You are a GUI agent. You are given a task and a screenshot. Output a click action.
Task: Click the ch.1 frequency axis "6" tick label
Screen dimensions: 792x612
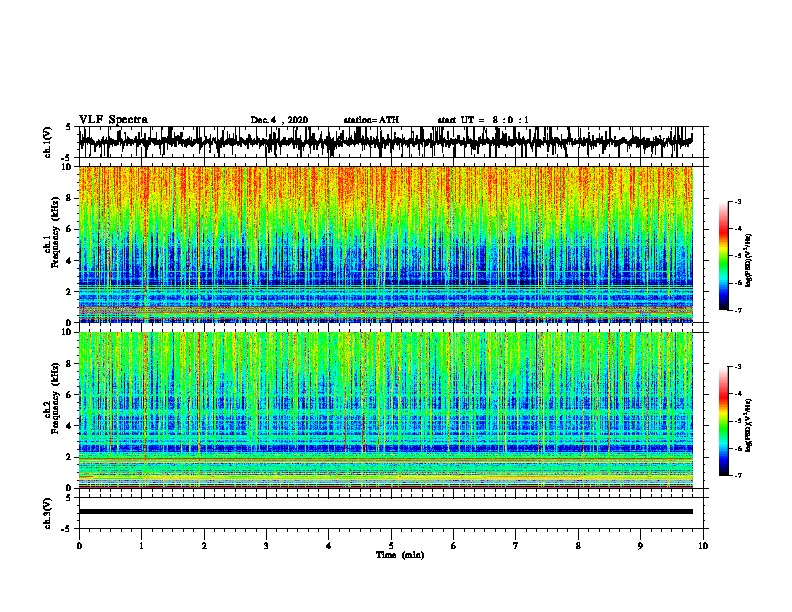pyautogui.click(x=70, y=229)
